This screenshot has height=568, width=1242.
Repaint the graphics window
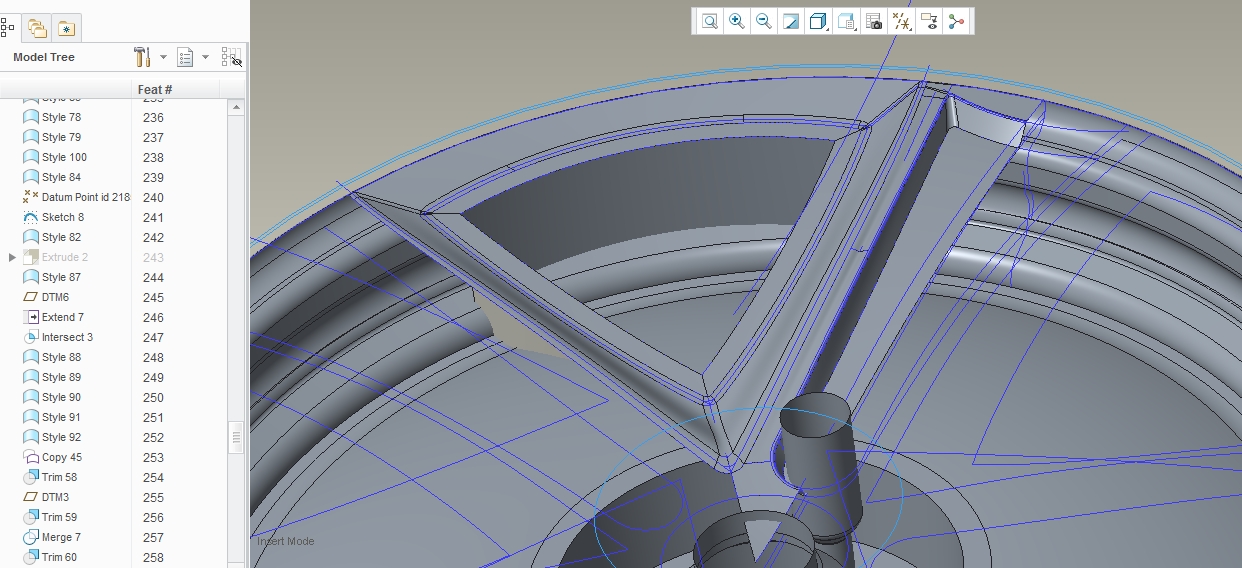[x=791, y=21]
